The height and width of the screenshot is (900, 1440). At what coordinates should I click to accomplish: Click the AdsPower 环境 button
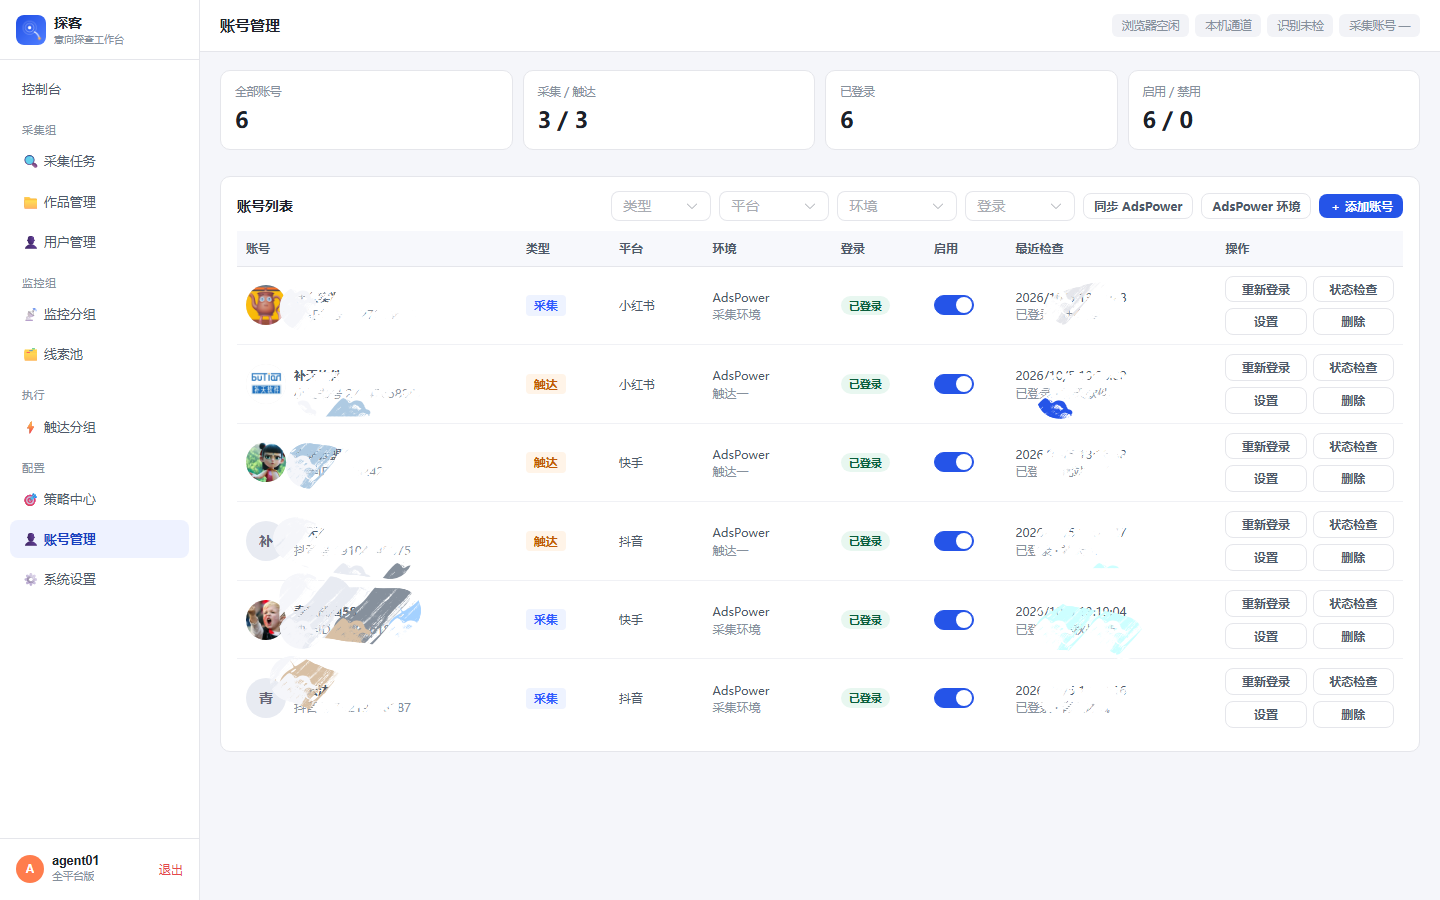point(1256,206)
